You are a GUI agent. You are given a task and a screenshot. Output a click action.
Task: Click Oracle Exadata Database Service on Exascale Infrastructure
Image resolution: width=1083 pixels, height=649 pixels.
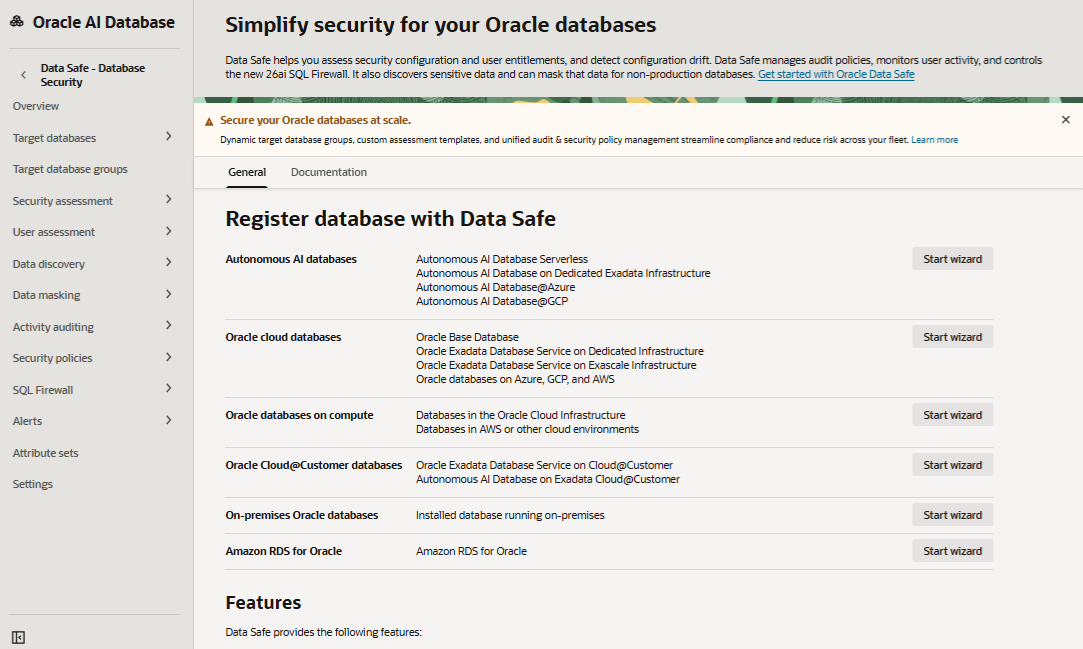click(556, 365)
